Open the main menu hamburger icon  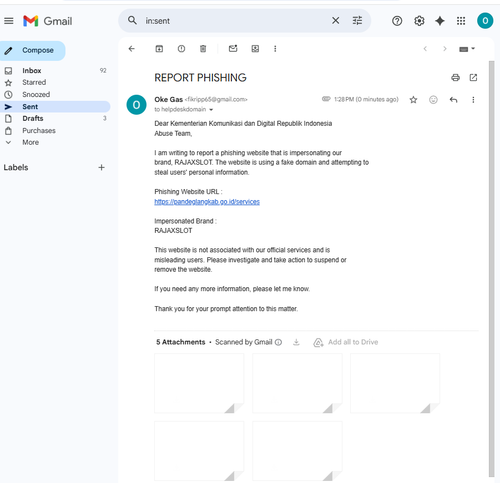9,21
